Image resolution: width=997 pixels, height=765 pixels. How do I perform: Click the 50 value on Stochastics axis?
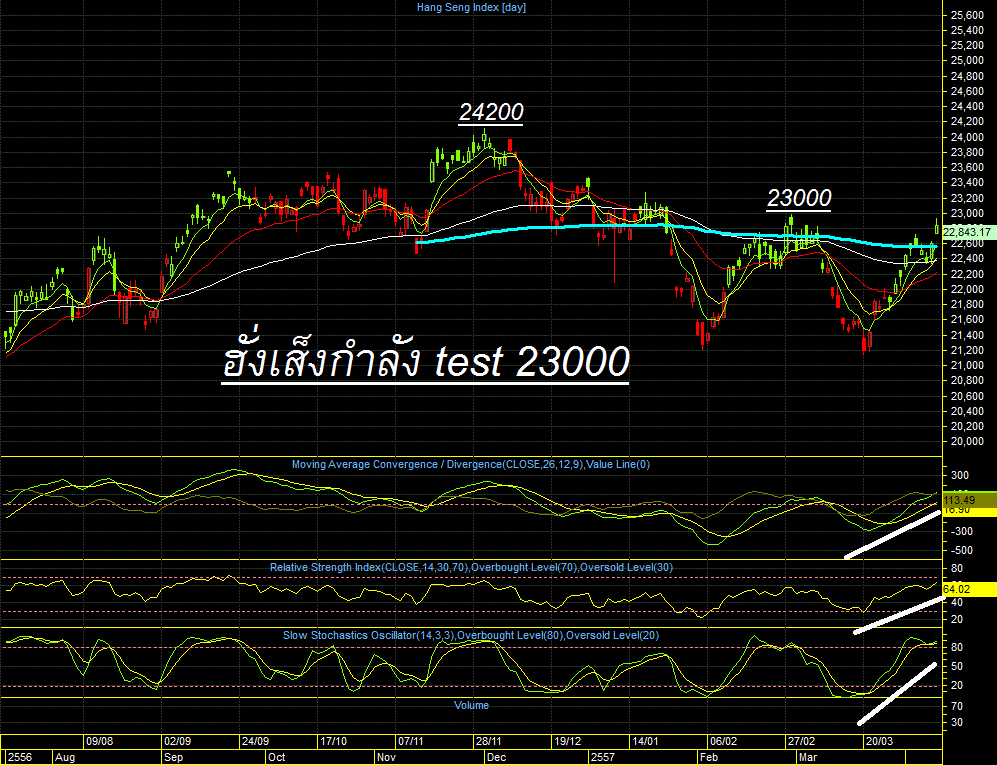tap(956, 667)
